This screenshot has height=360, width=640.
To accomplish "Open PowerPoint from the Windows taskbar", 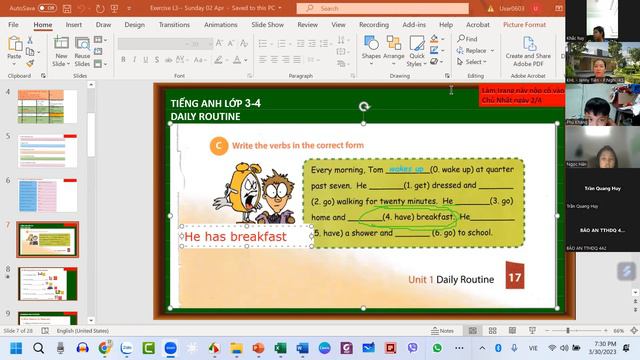I will (258, 348).
